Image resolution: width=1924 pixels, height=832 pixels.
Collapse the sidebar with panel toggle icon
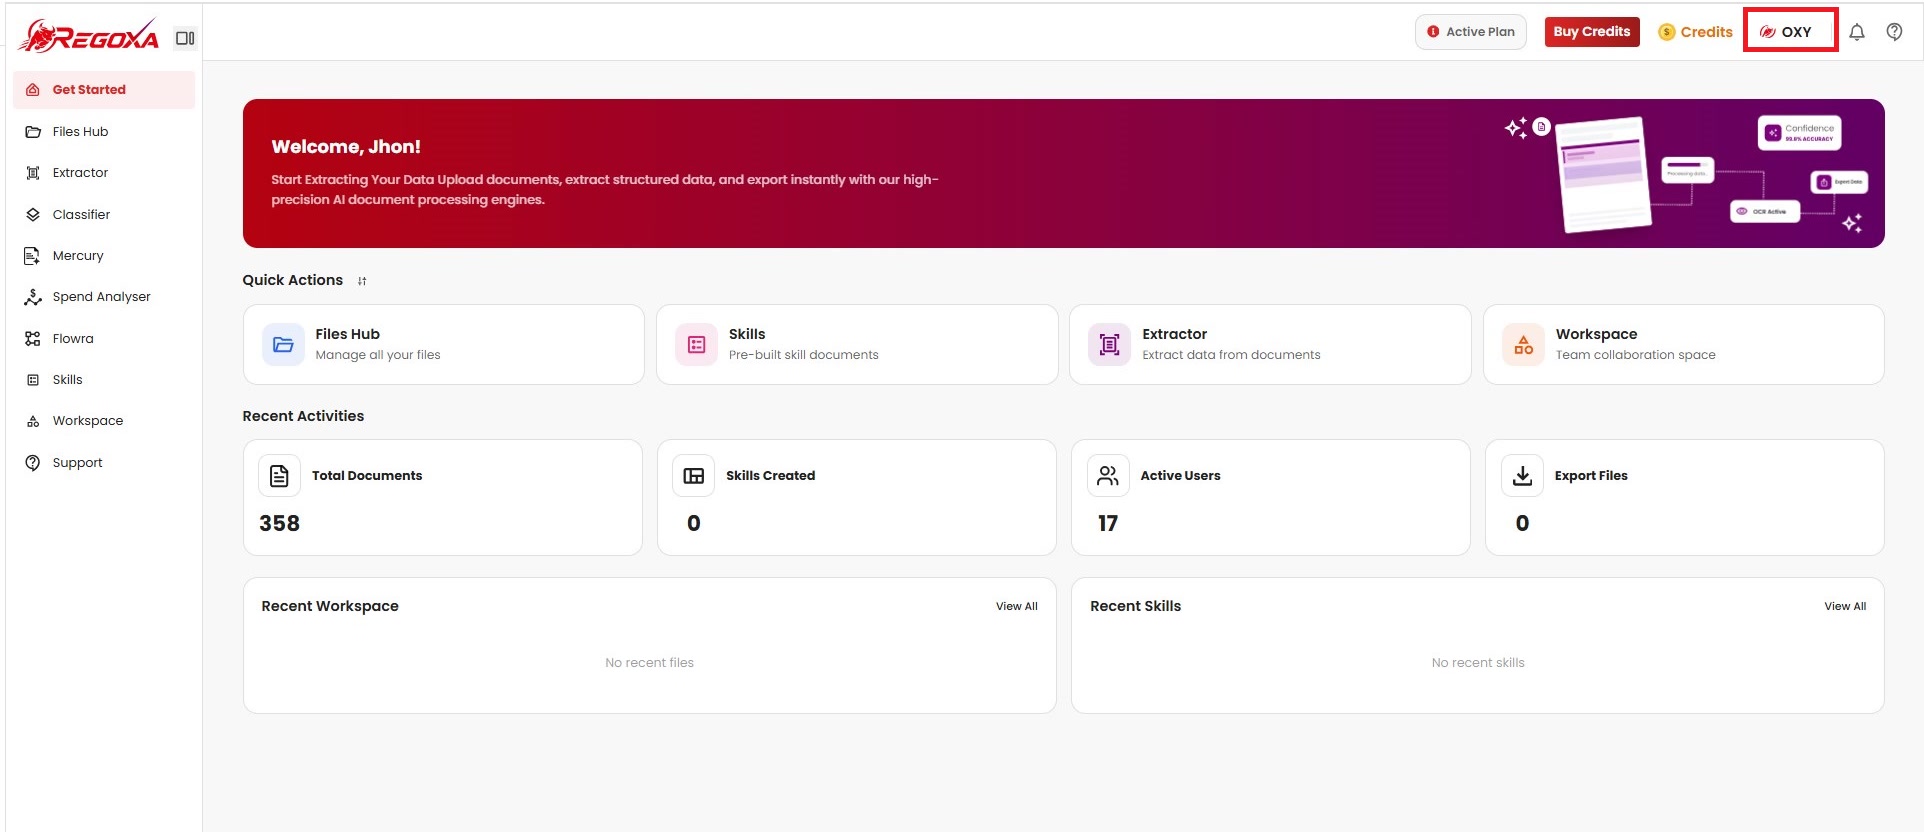pyautogui.click(x=185, y=38)
